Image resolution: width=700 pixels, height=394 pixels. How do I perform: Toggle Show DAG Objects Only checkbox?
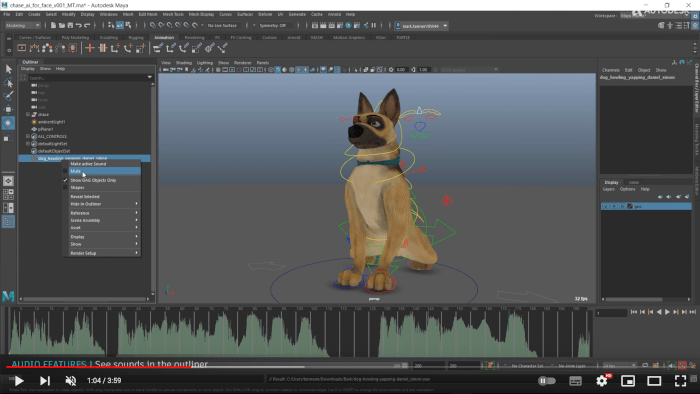65,180
